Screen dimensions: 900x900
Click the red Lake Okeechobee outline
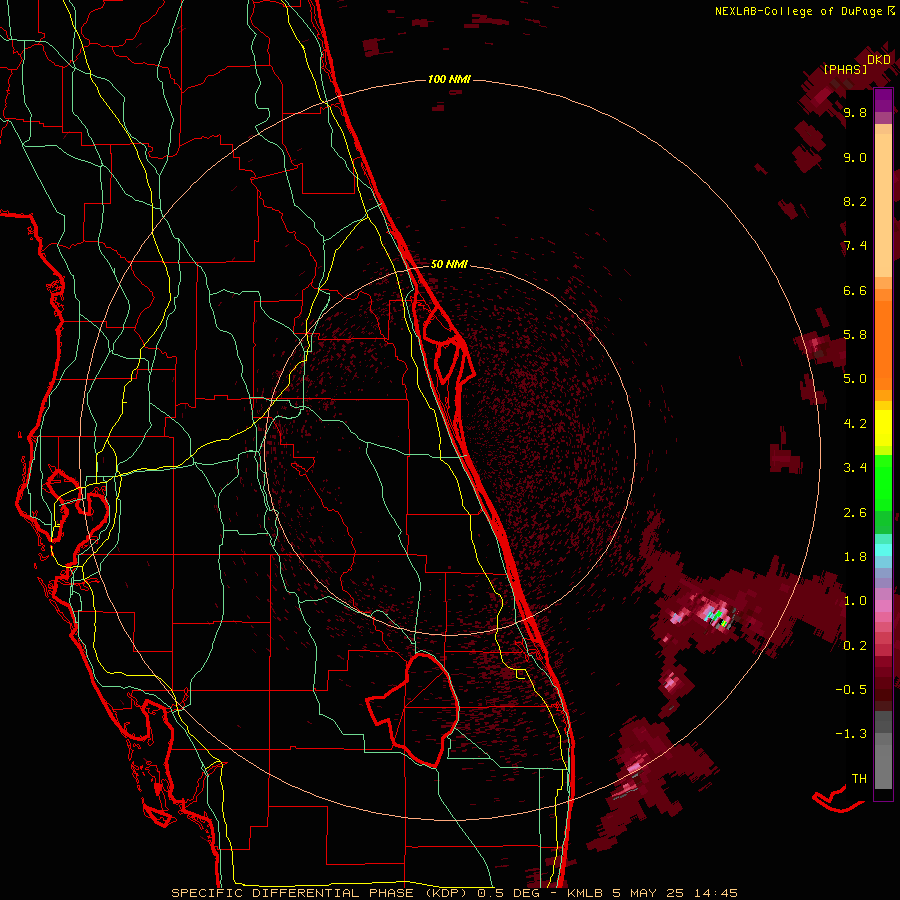pyautogui.click(x=413, y=709)
